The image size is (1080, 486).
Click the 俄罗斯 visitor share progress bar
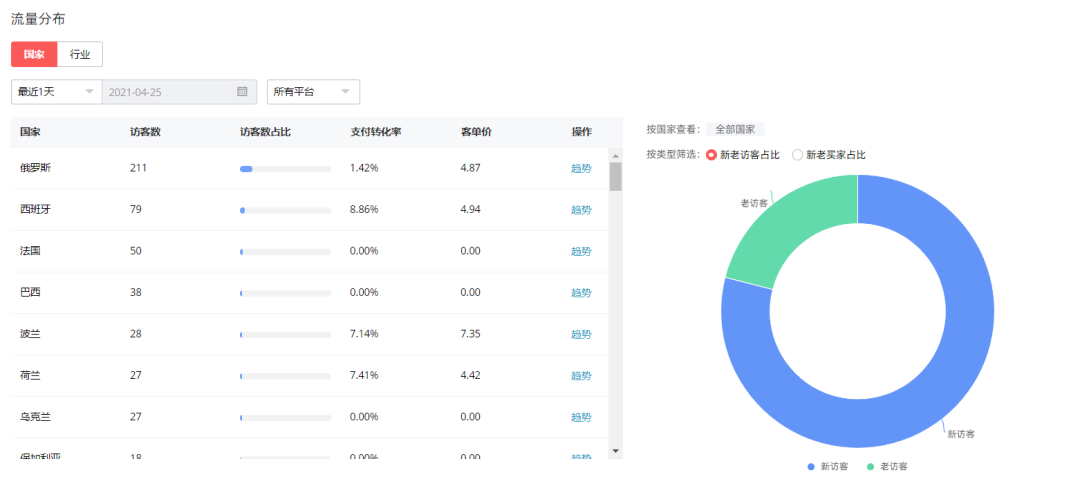285,169
